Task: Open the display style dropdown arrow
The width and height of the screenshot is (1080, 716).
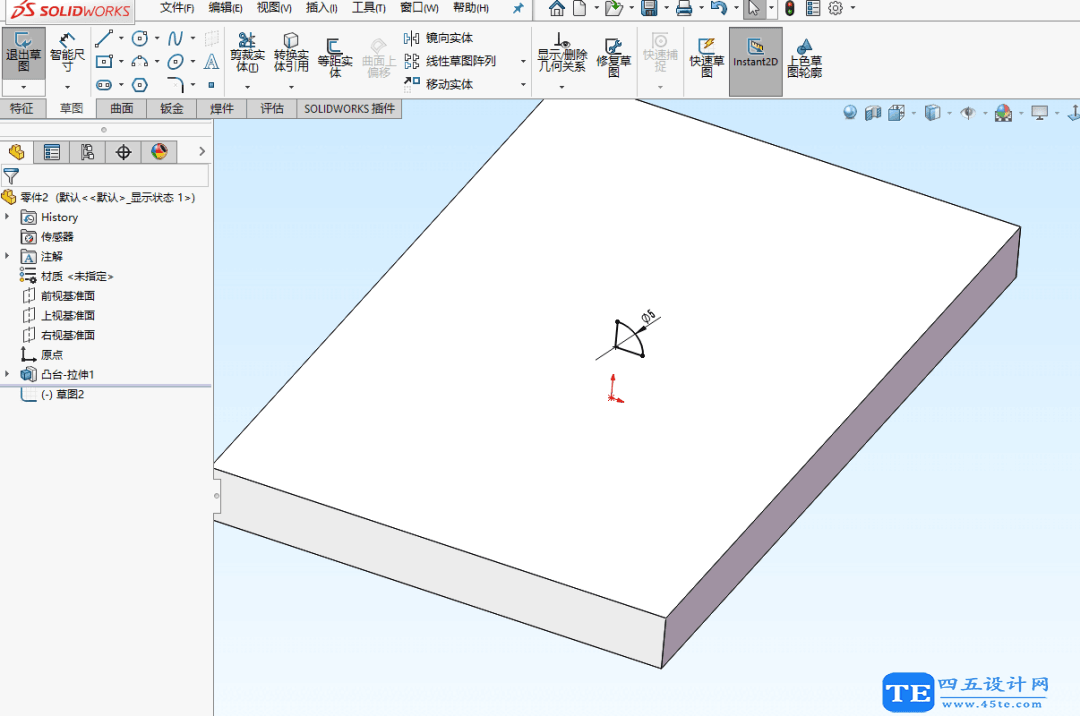Action: (x=949, y=113)
